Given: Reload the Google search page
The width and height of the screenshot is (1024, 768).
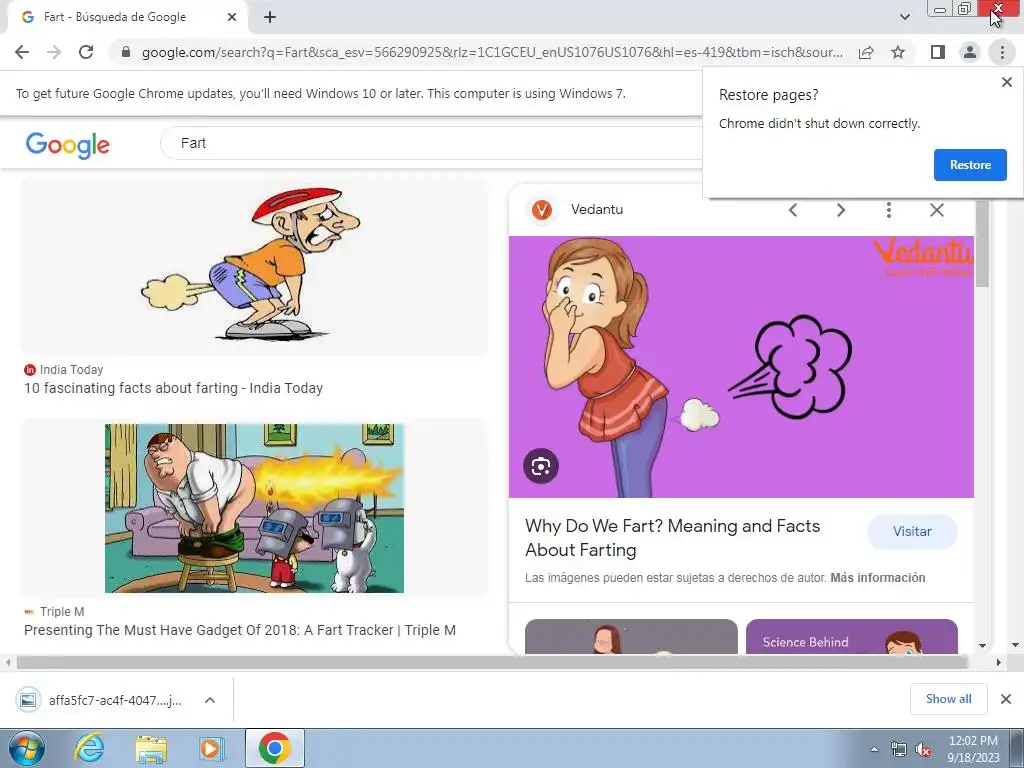Looking at the screenshot, I should tap(86, 52).
